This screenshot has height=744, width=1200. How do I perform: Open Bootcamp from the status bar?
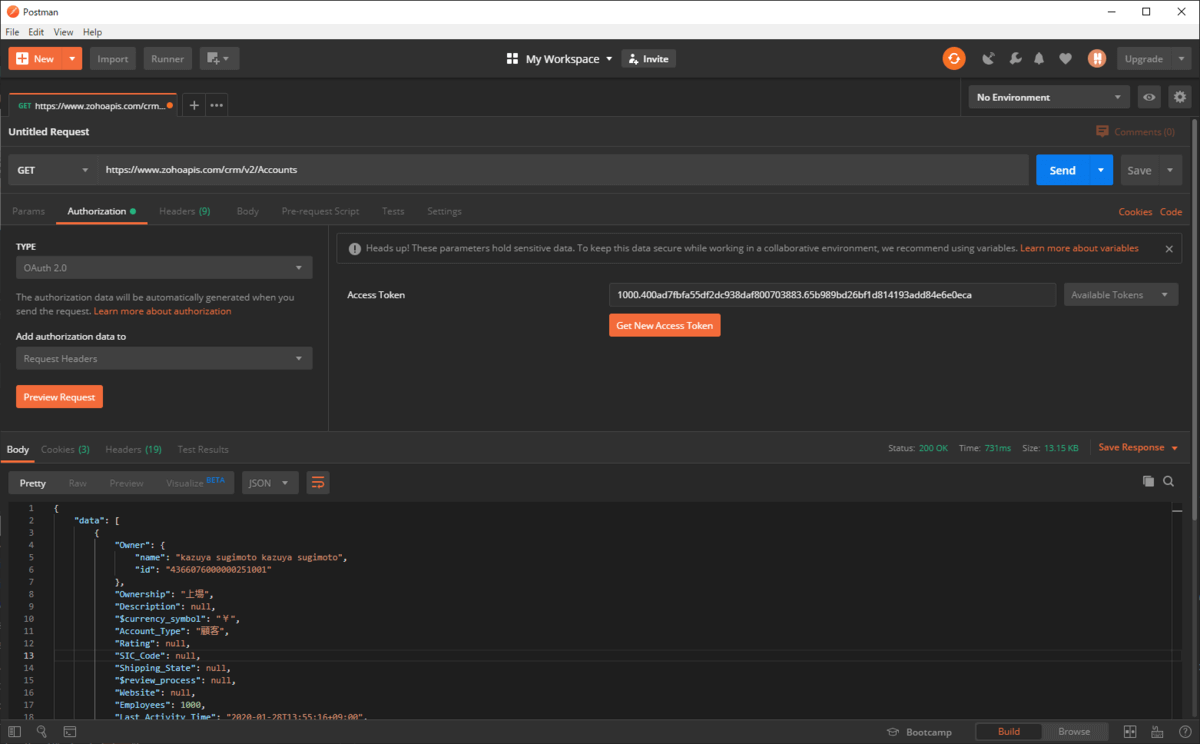[x=919, y=732]
